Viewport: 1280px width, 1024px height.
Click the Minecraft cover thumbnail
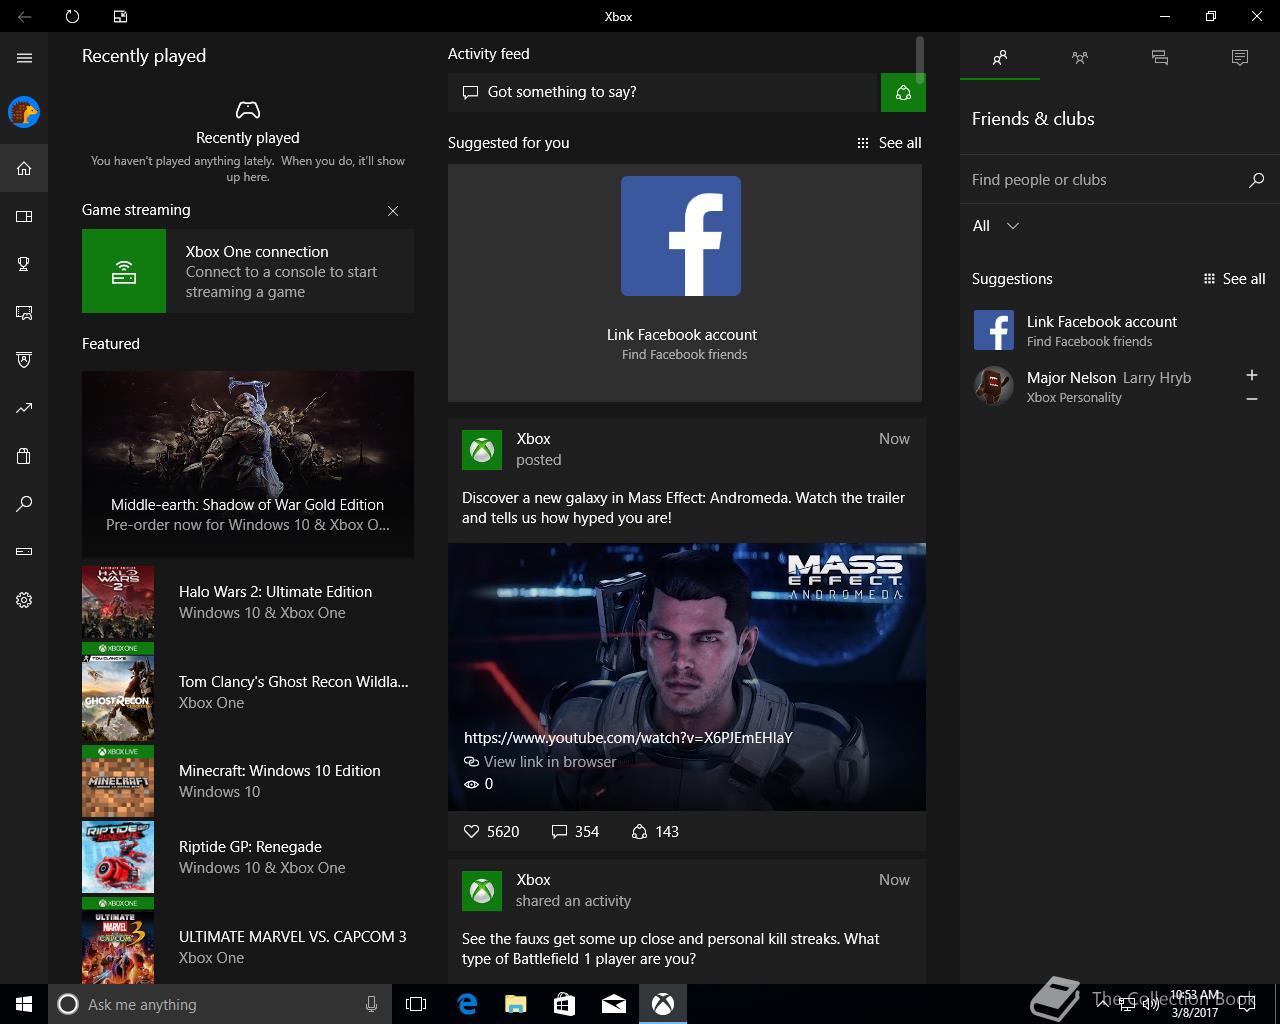pyautogui.click(x=118, y=781)
